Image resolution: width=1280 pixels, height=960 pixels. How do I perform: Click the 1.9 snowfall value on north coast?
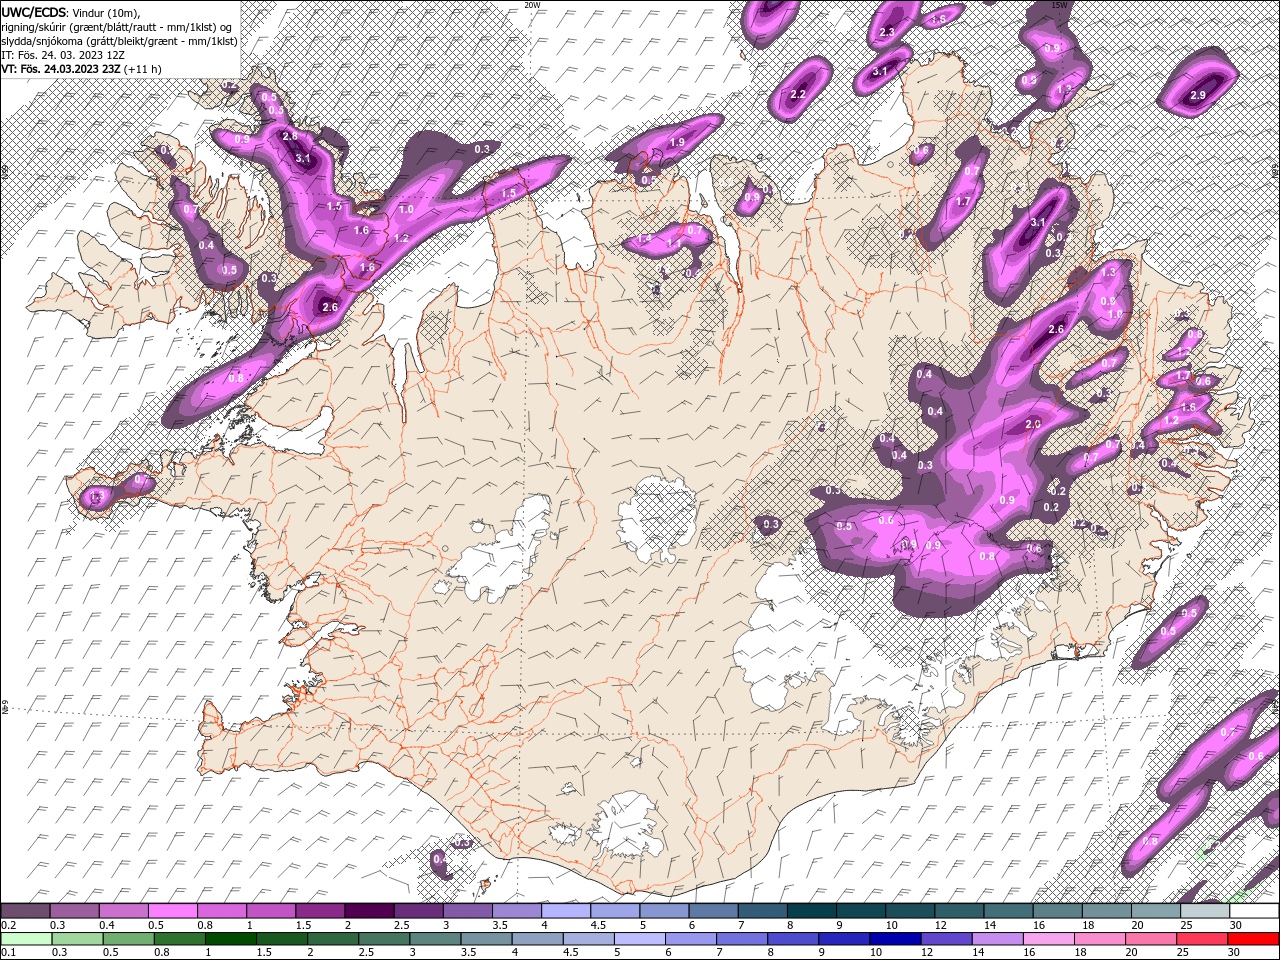(x=677, y=143)
